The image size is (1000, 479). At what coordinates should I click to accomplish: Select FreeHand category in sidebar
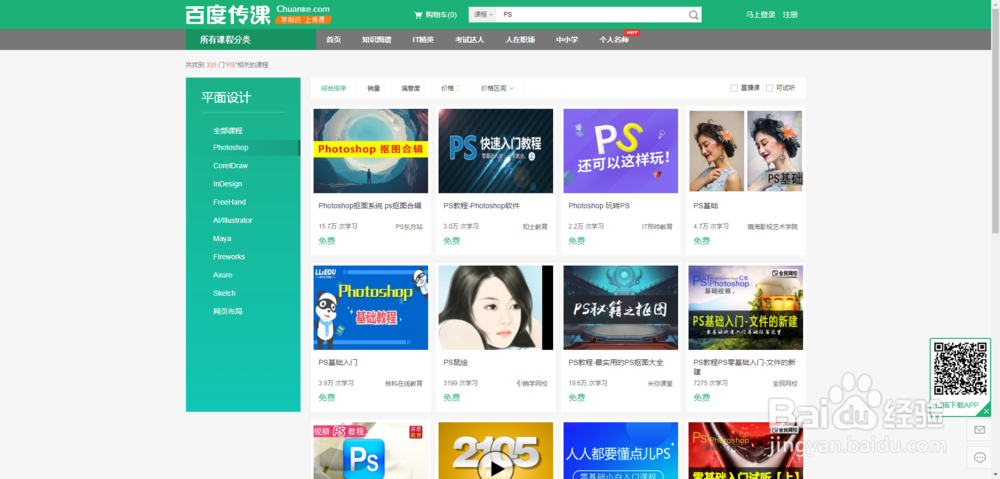[230, 202]
